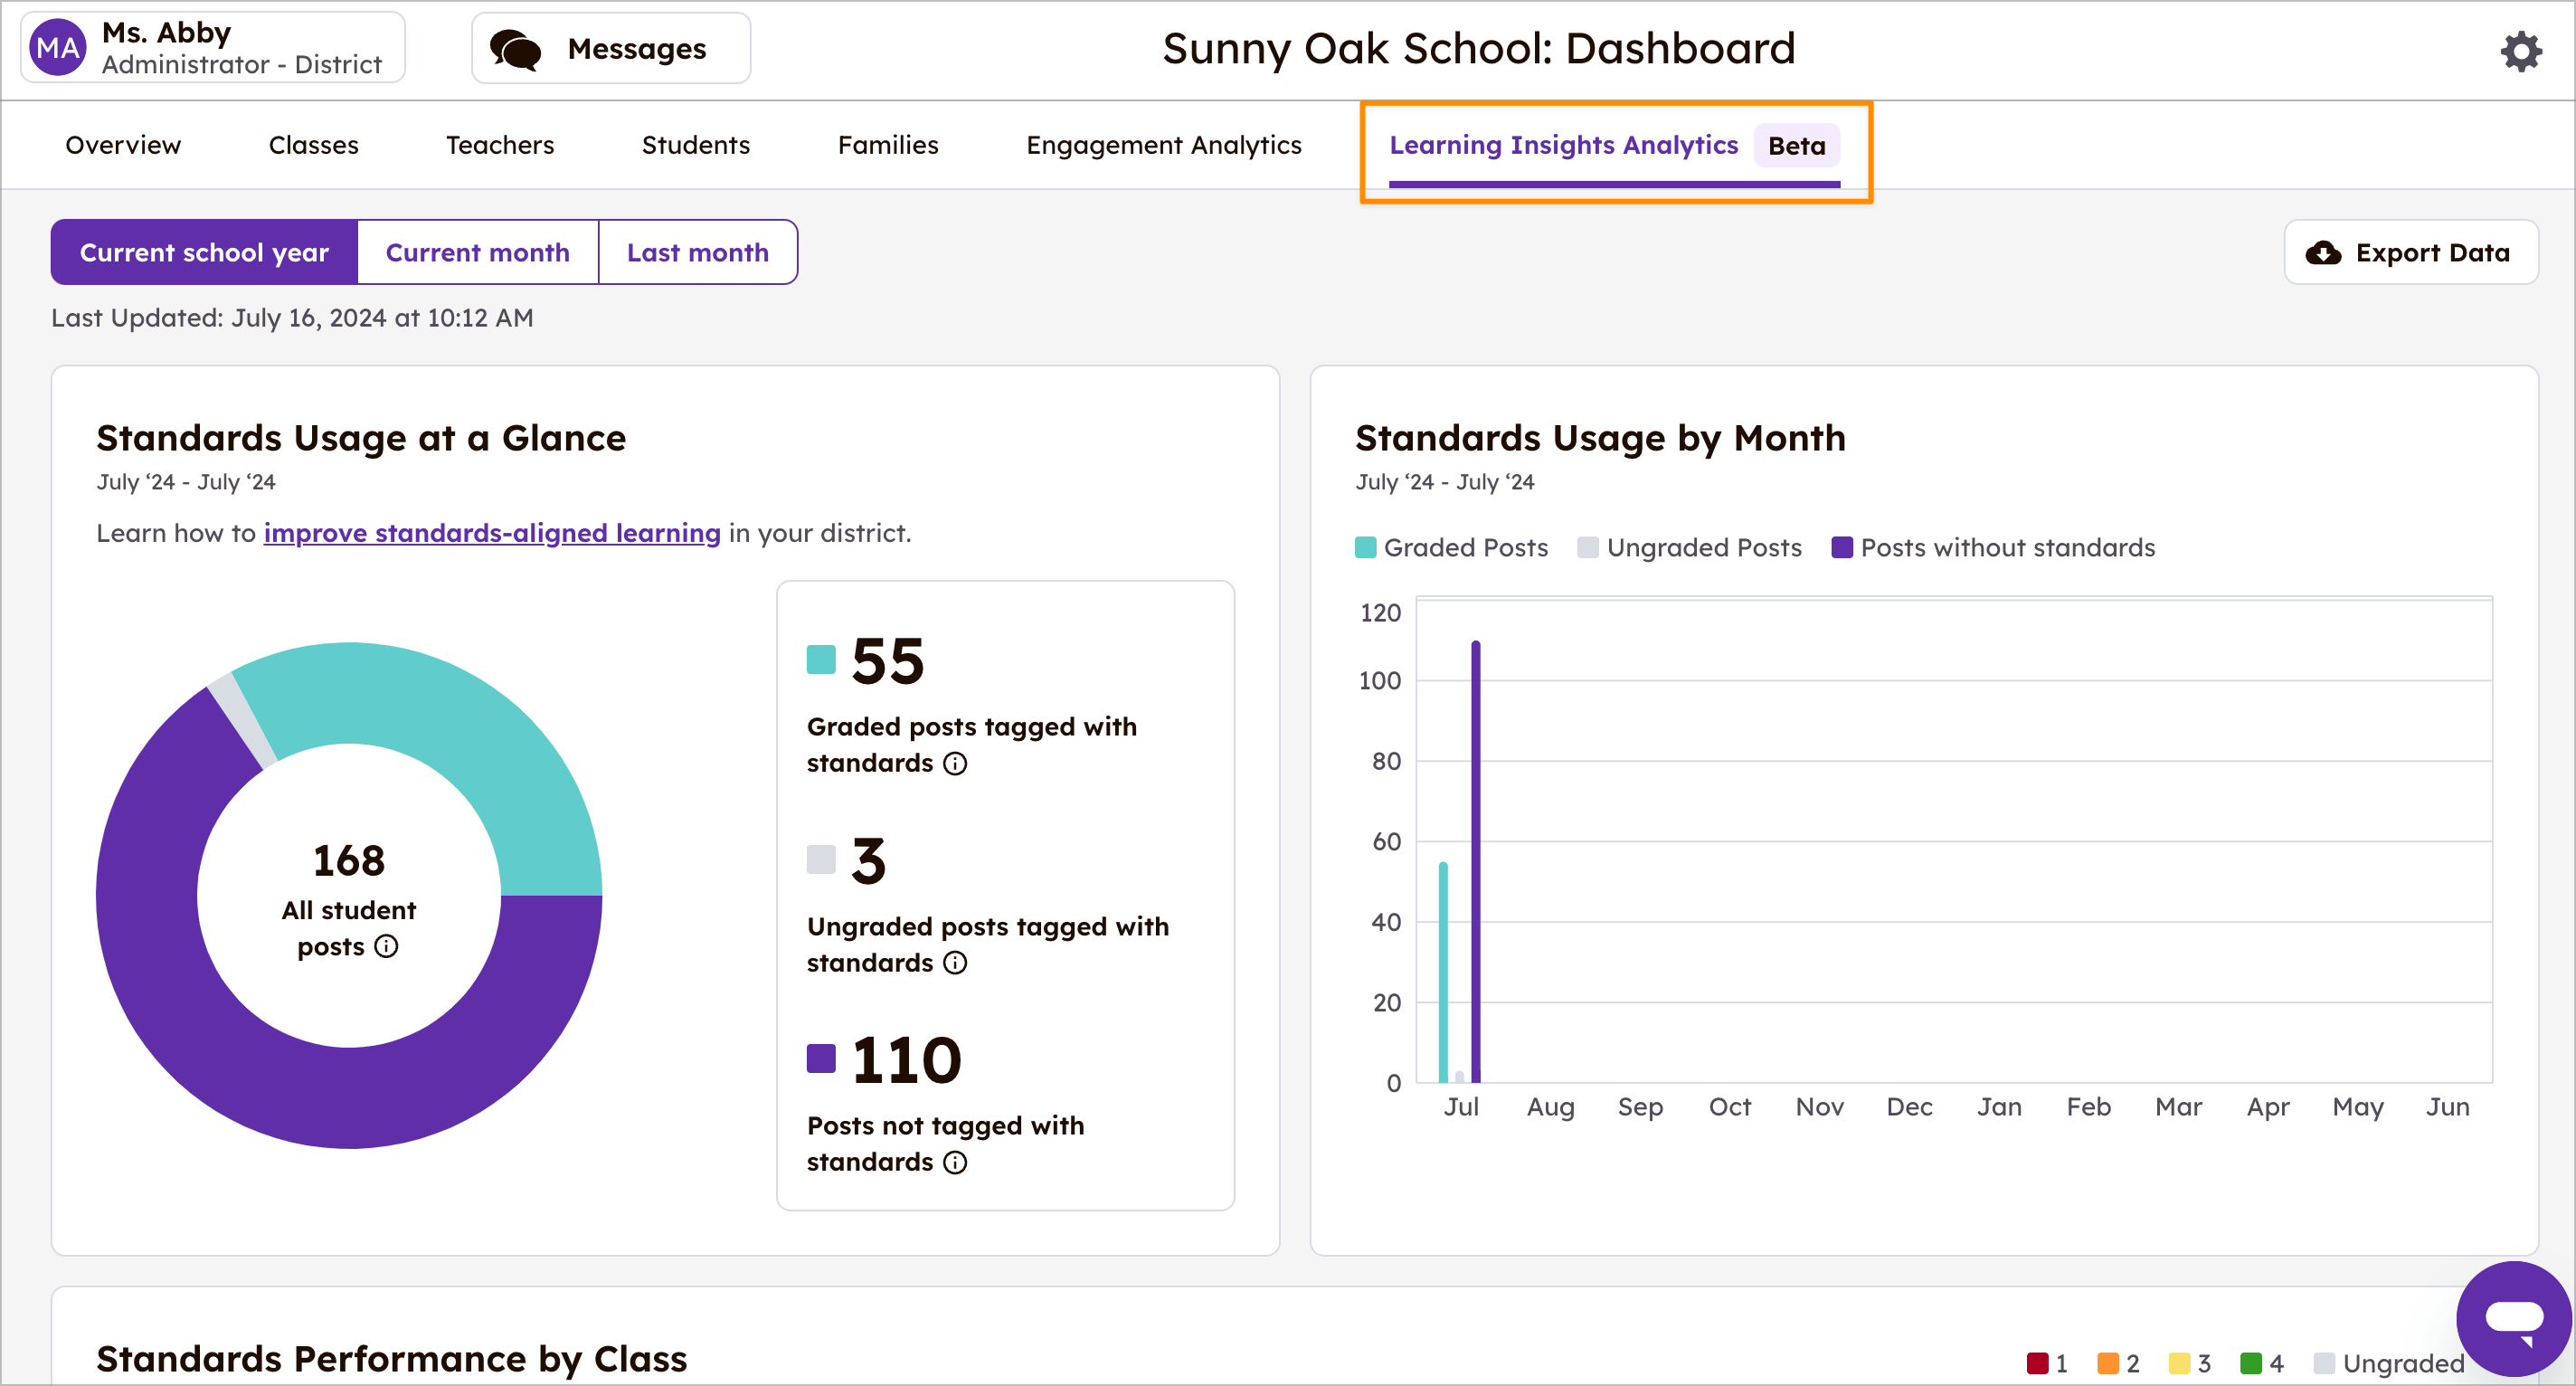Click the Last Updated July 16 timestamp

click(x=292, y=318)
